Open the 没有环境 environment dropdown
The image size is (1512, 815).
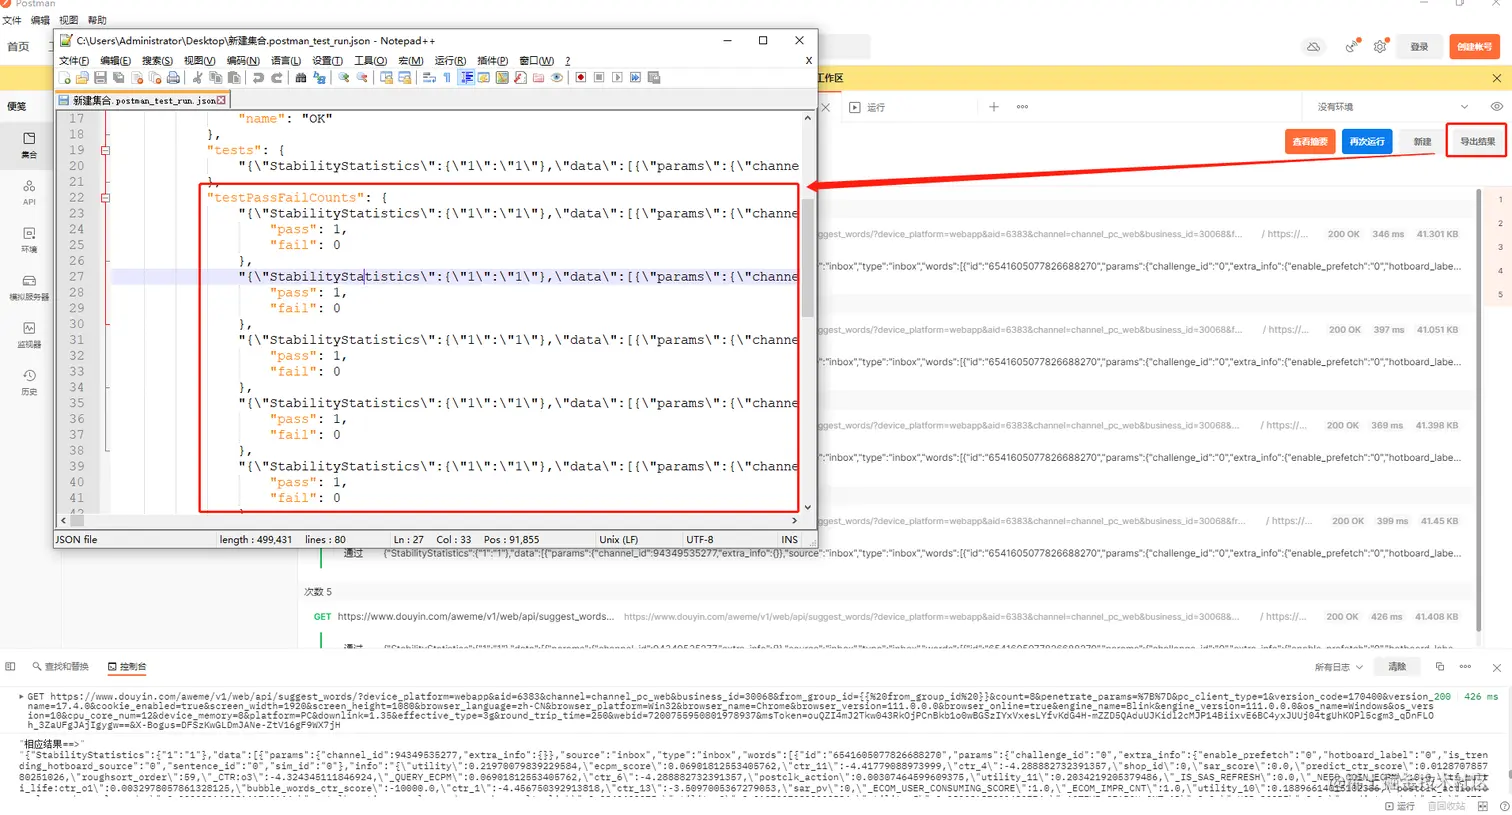click(x=1391, y=107)
